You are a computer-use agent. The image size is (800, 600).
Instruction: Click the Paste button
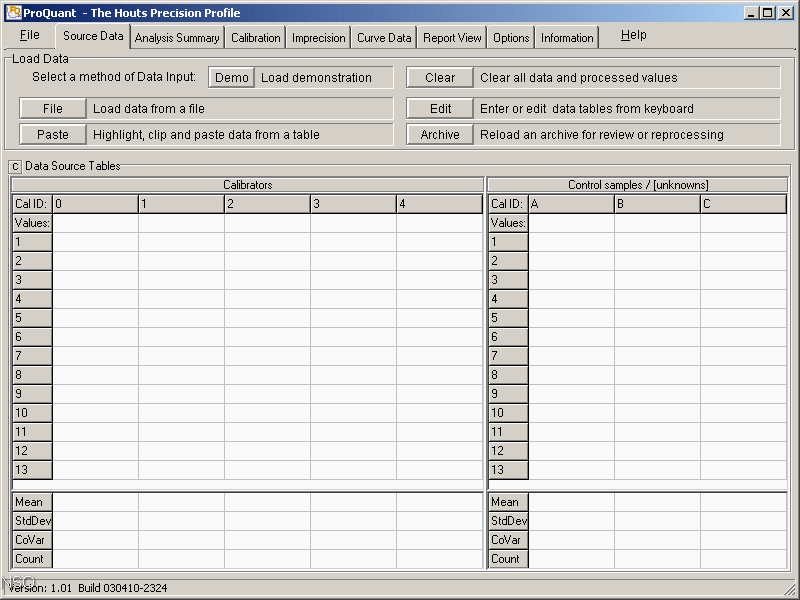(53, 135)
